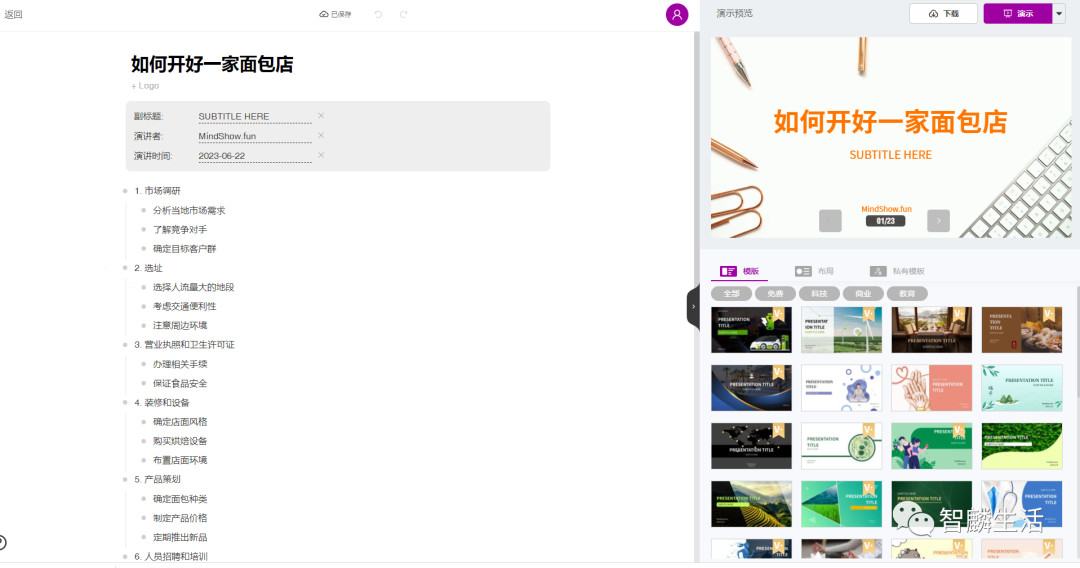Screen dimensions: 1080x568
Task: Select the dark blue gold curve template
Action: [751, 388]
